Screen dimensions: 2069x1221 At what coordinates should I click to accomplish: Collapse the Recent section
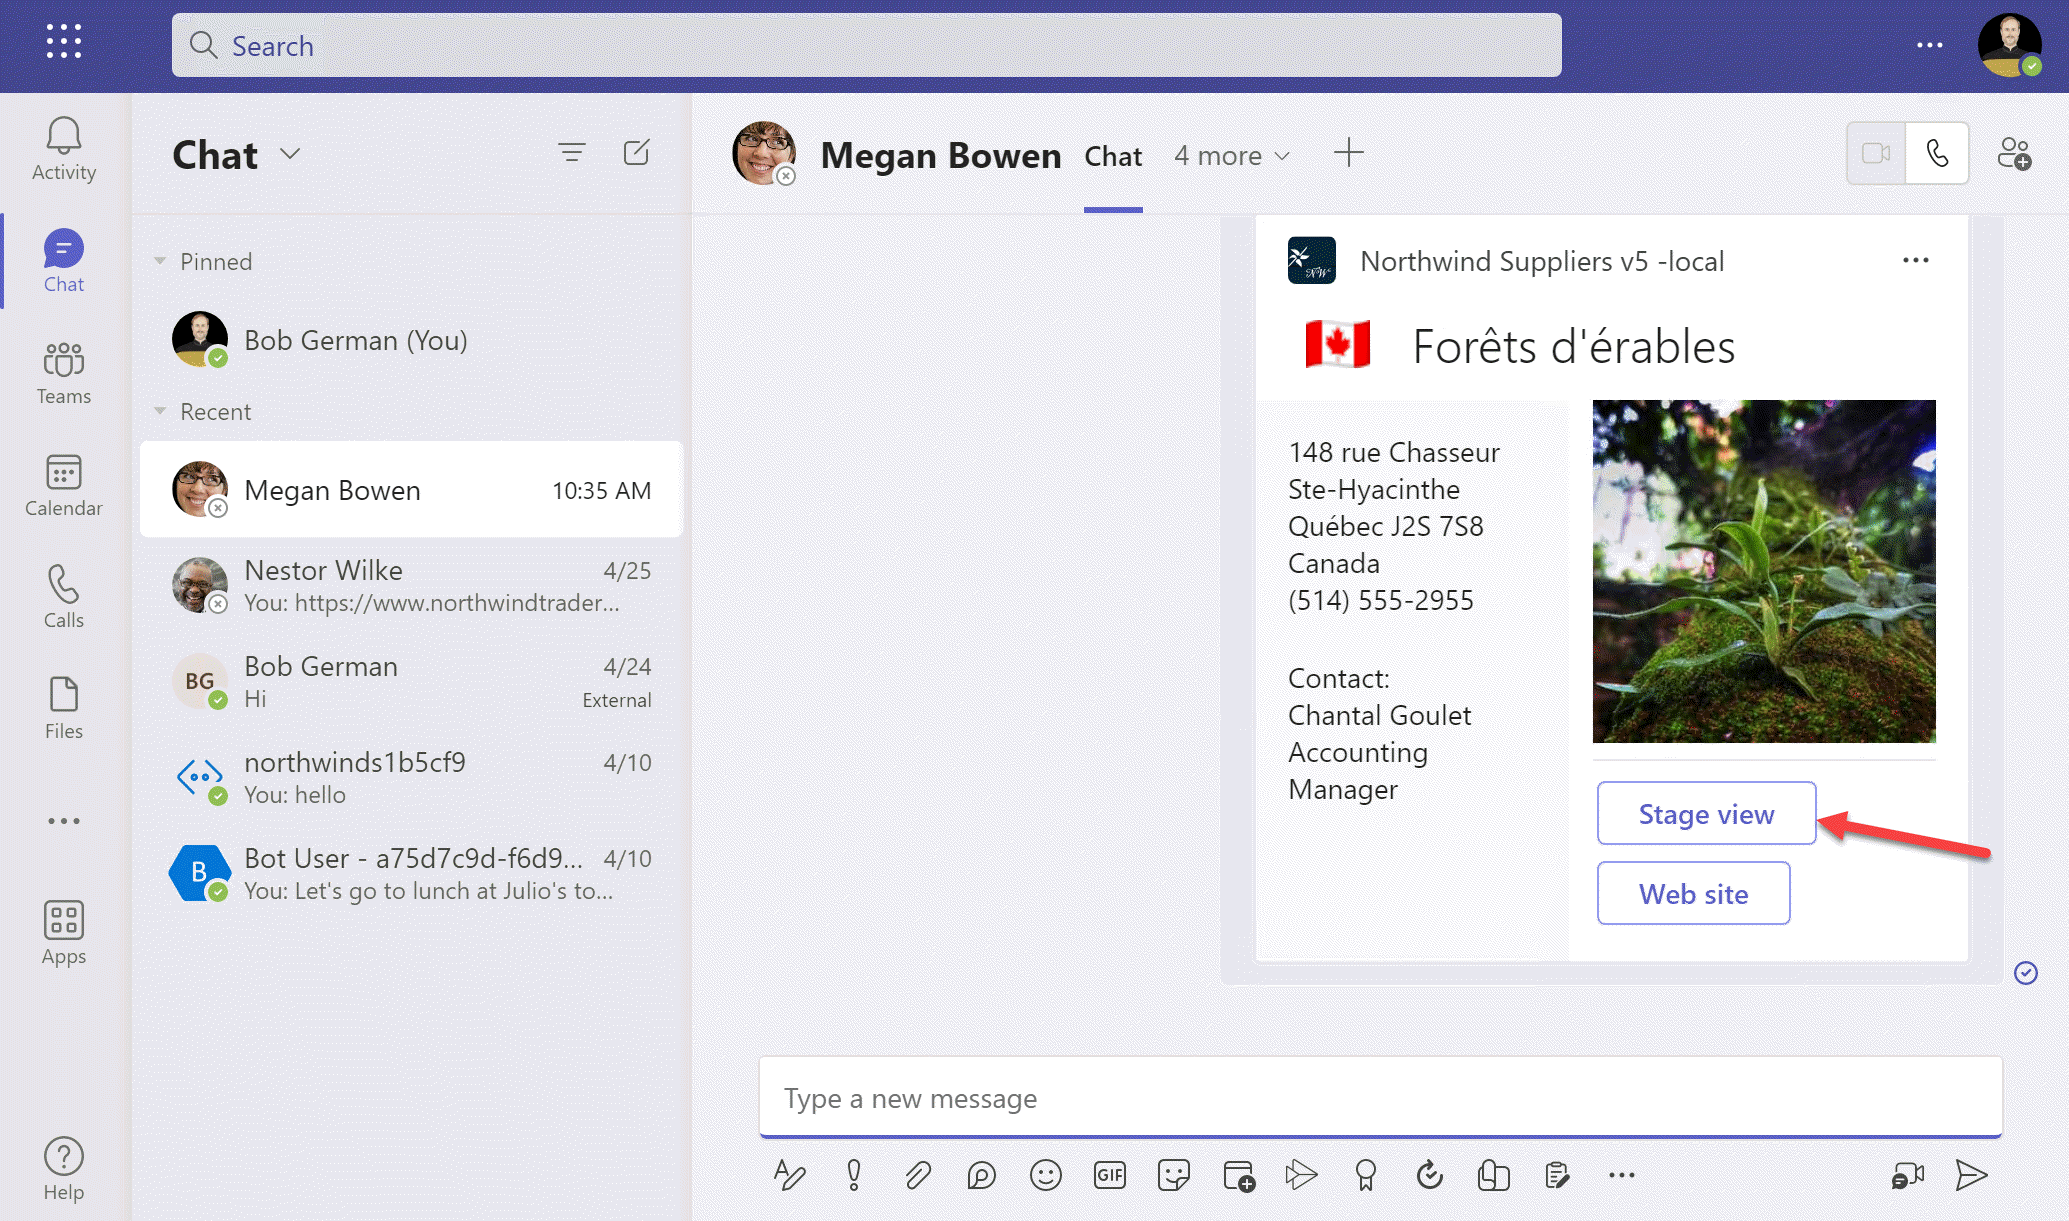pyautogui.click(x=160, y=411)
